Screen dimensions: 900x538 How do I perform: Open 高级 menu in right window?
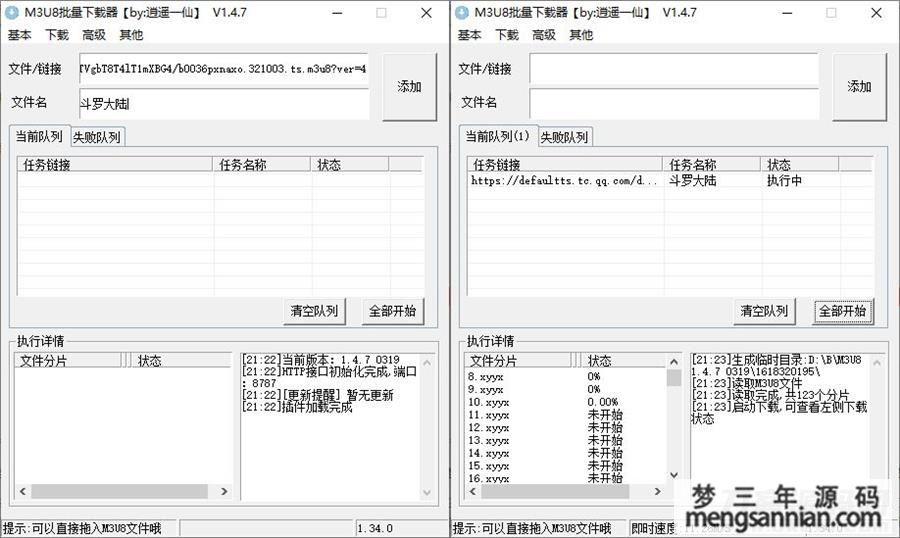click(544, 35)
